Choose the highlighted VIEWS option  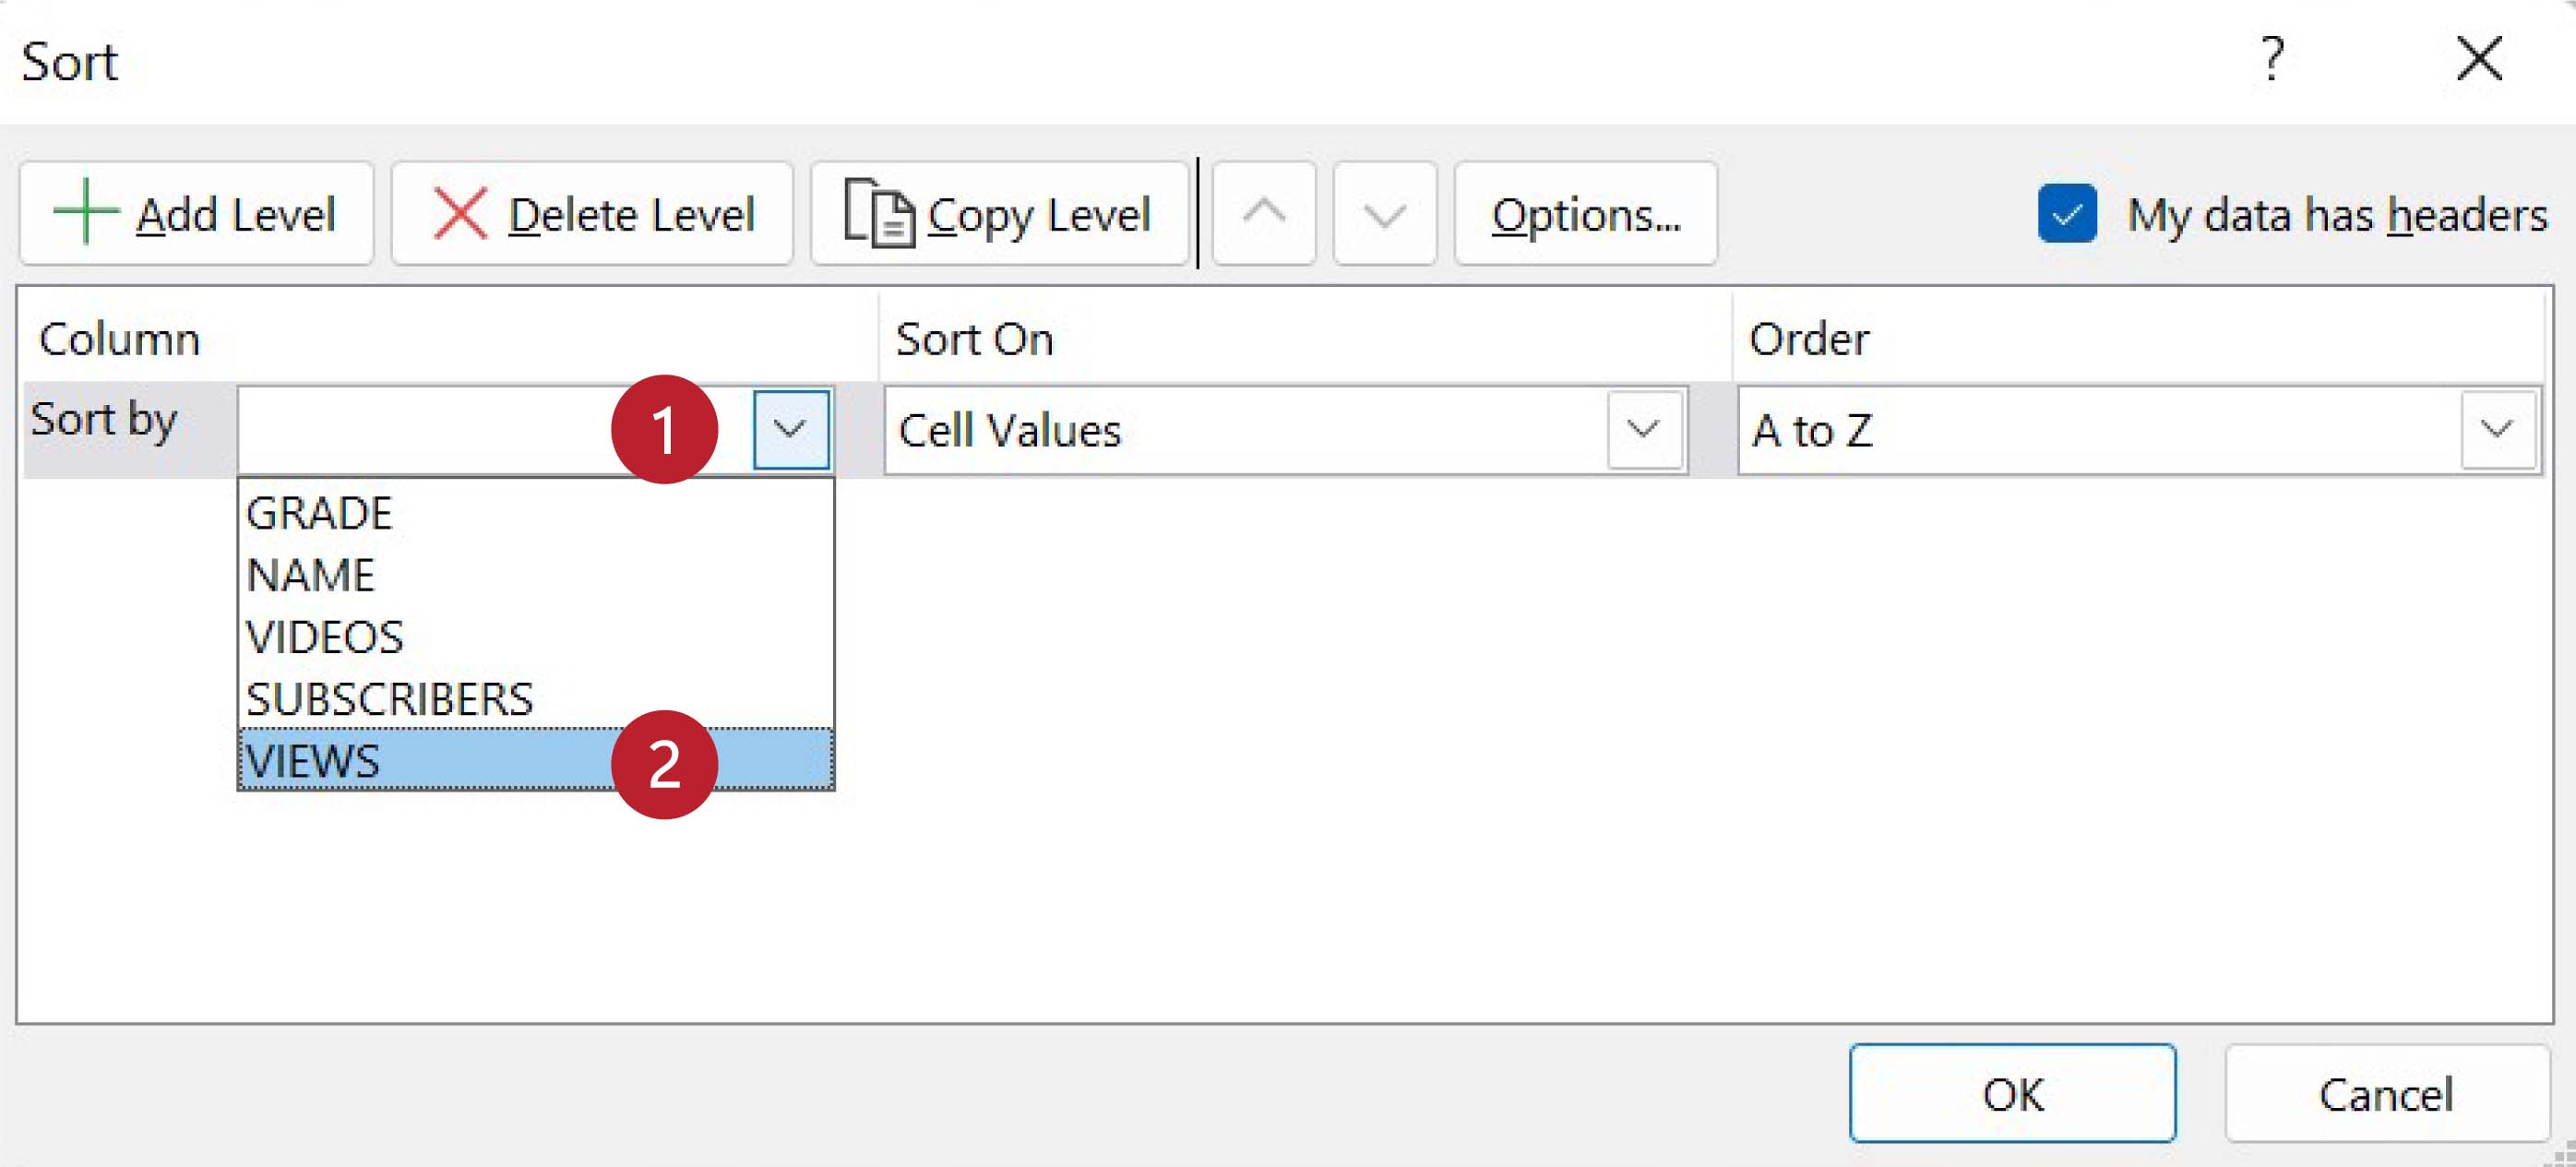click(314, 761)
